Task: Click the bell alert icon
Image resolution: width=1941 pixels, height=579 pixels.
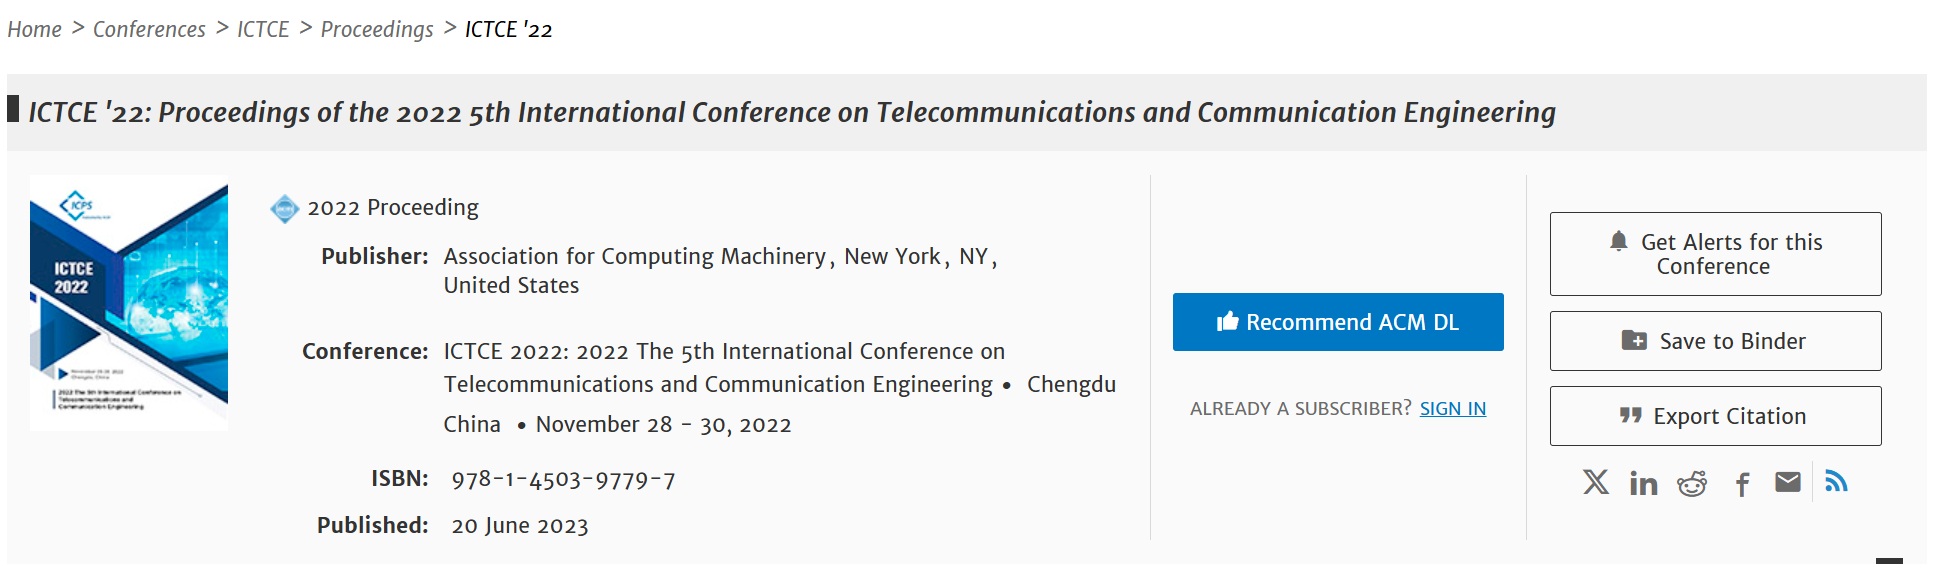Action: click(x=1619, y=241)
